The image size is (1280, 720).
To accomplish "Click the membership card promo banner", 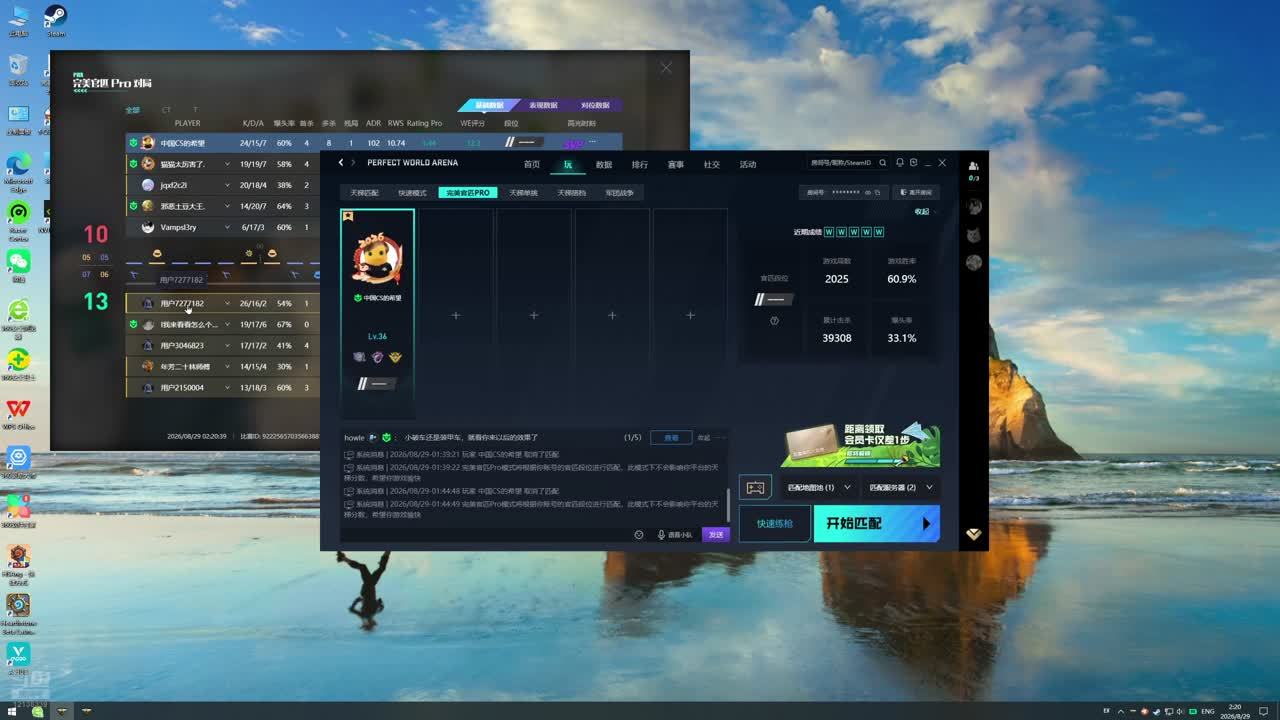I will [x=861, y=445].
